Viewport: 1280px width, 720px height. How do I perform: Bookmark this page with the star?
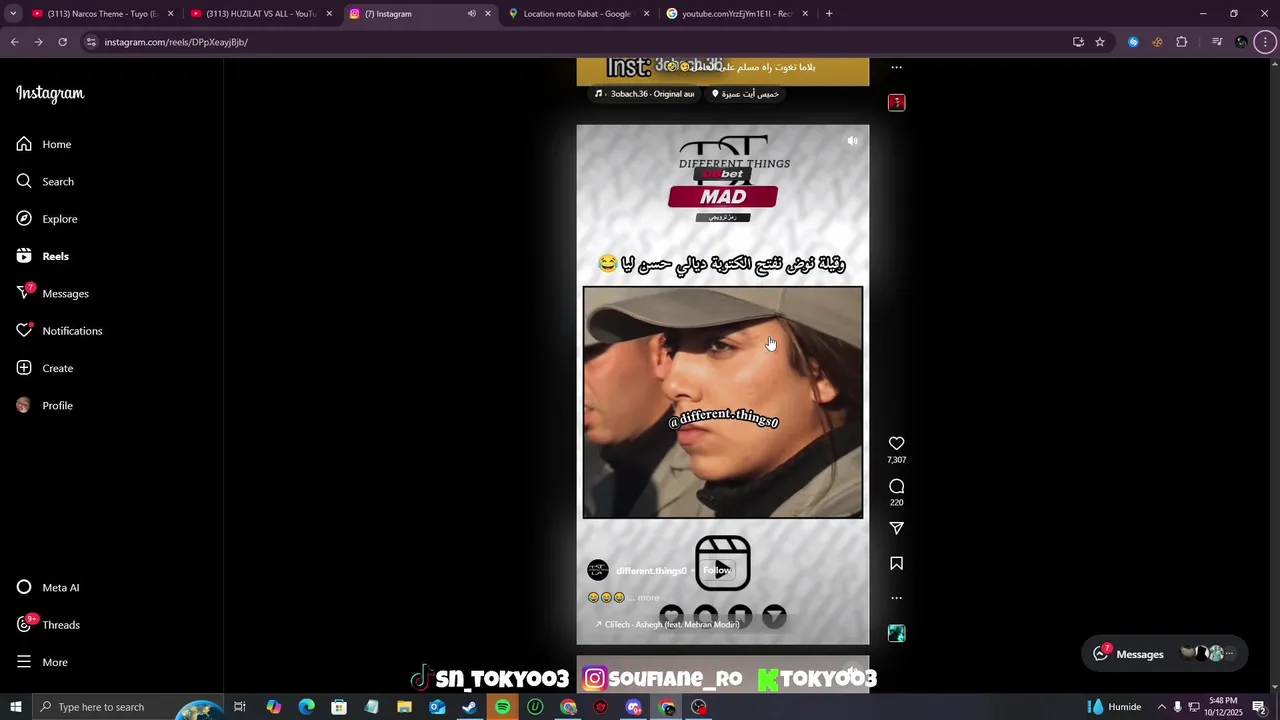[1100, 42]
